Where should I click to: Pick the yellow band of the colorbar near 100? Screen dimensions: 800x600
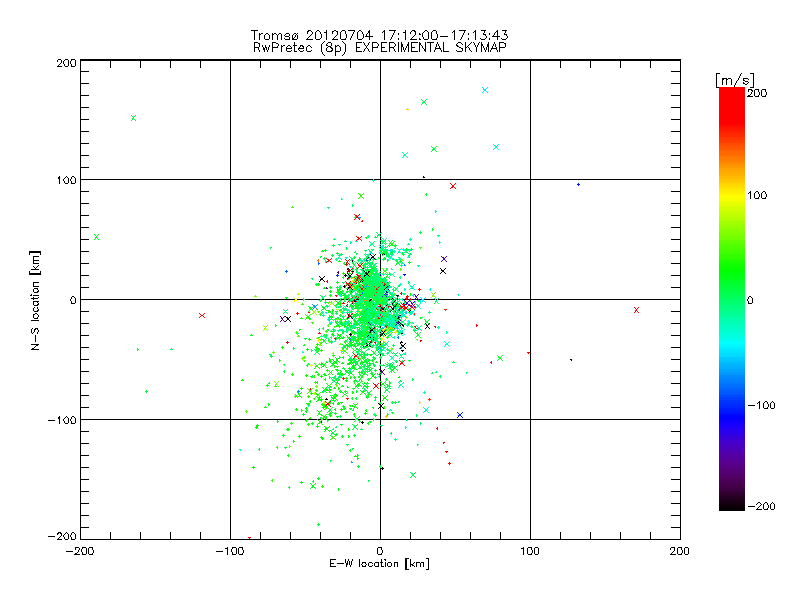point(732,195)
